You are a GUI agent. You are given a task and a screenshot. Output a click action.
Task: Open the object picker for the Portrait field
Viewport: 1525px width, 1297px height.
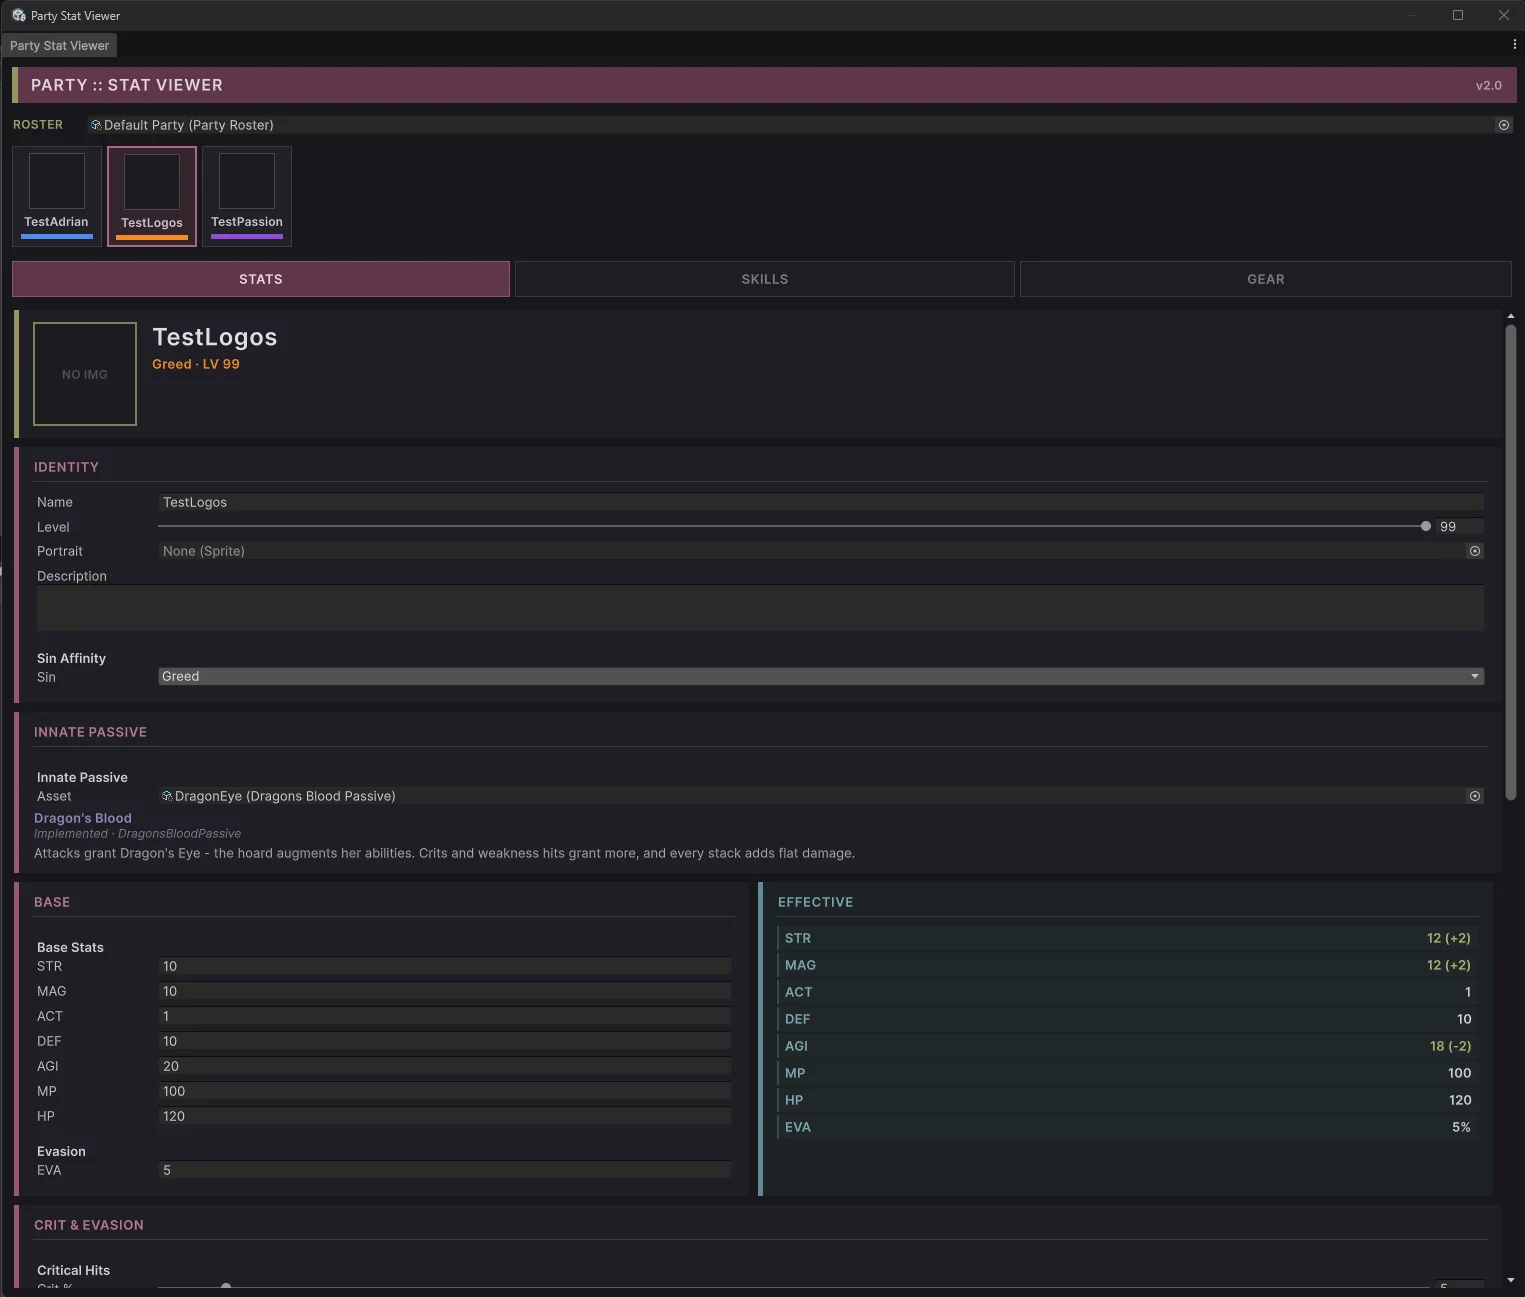tap(1474, 551)
